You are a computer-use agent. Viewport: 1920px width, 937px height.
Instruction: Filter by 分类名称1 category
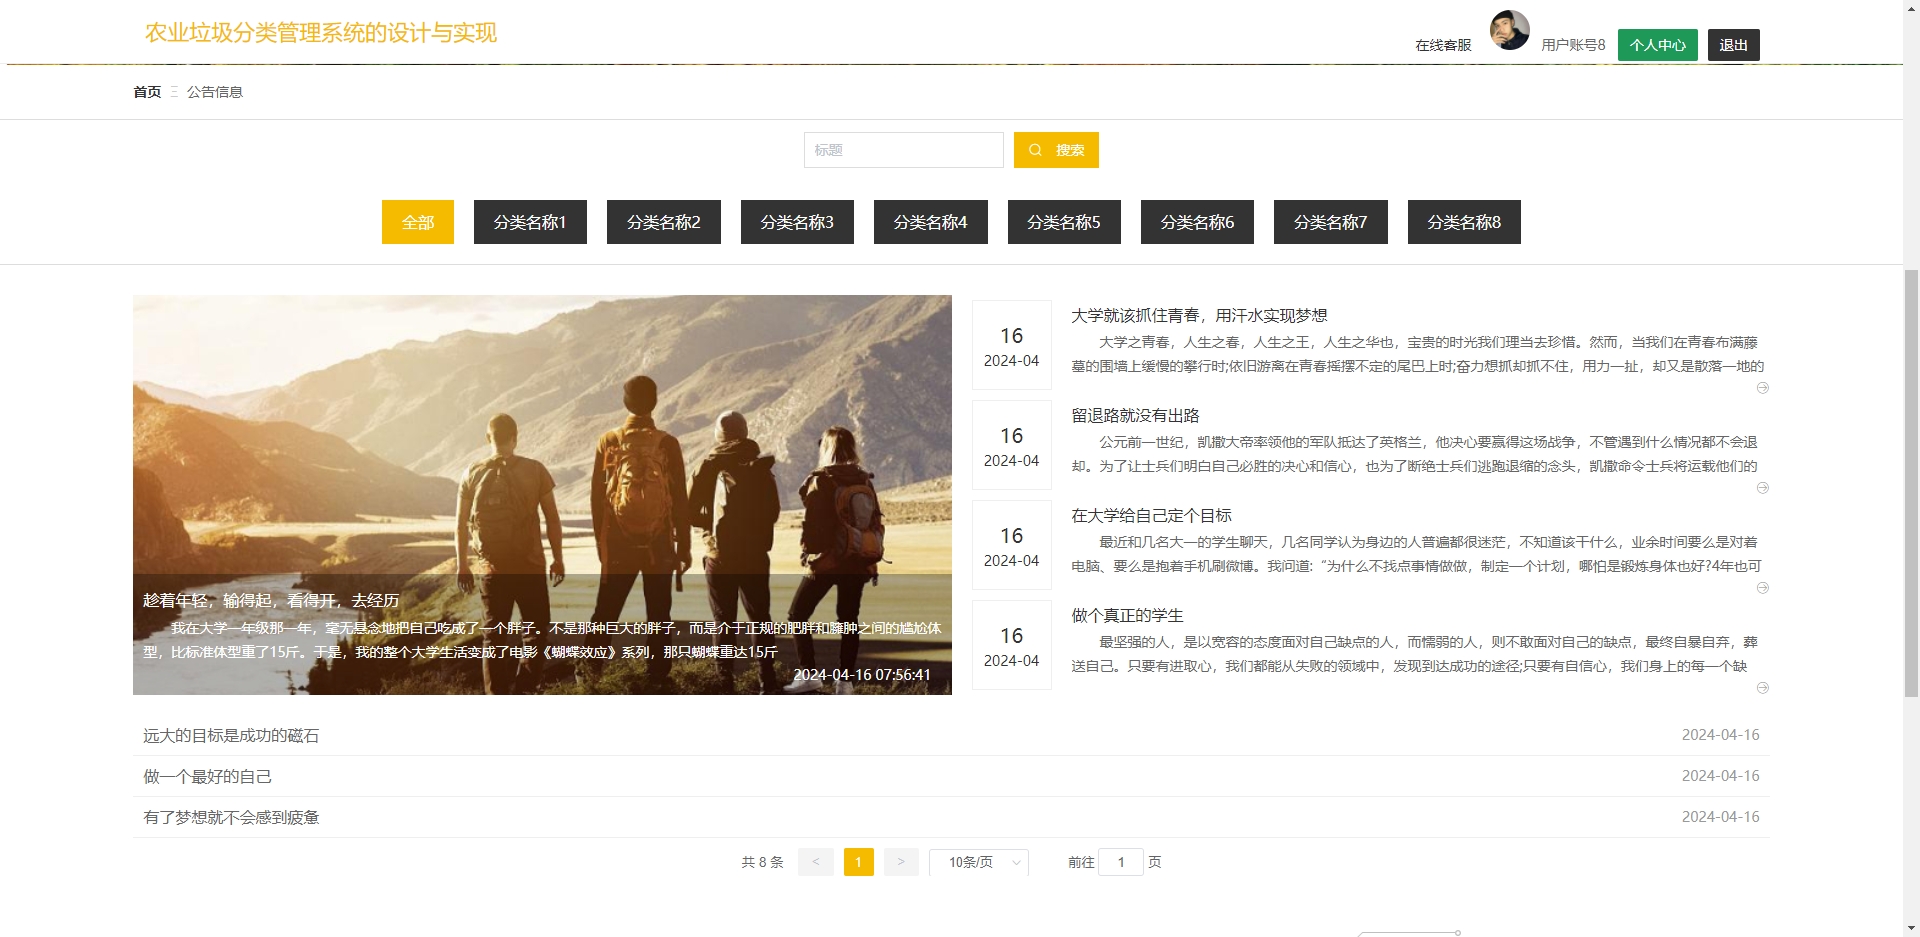pos(530,222)
